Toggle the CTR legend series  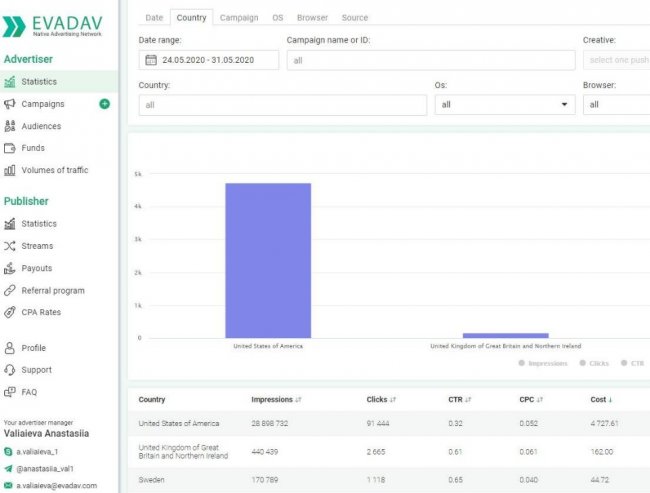(631, 363)
